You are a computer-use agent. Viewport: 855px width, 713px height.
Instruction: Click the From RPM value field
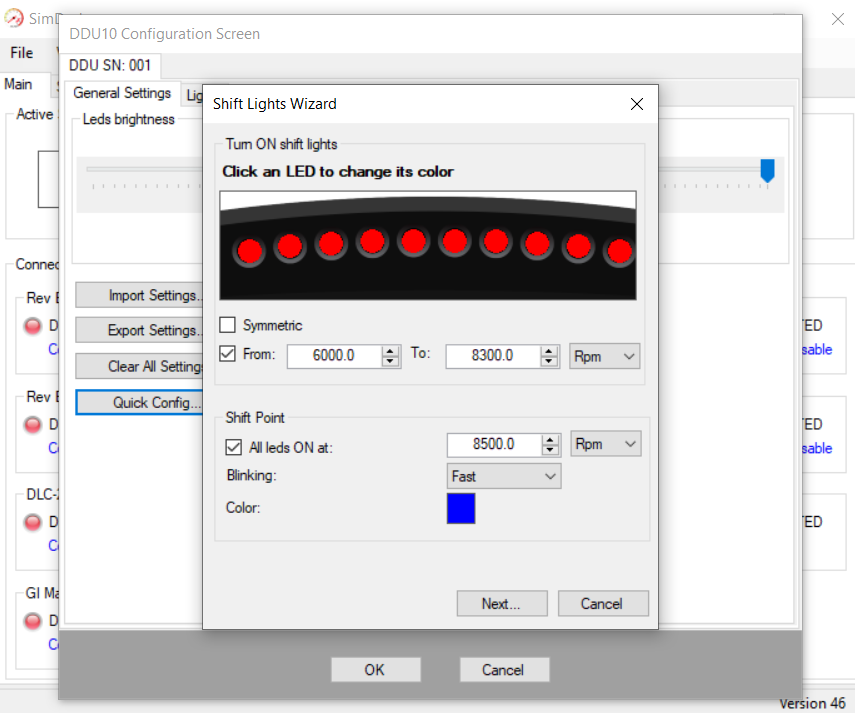(x=333, y=356)
